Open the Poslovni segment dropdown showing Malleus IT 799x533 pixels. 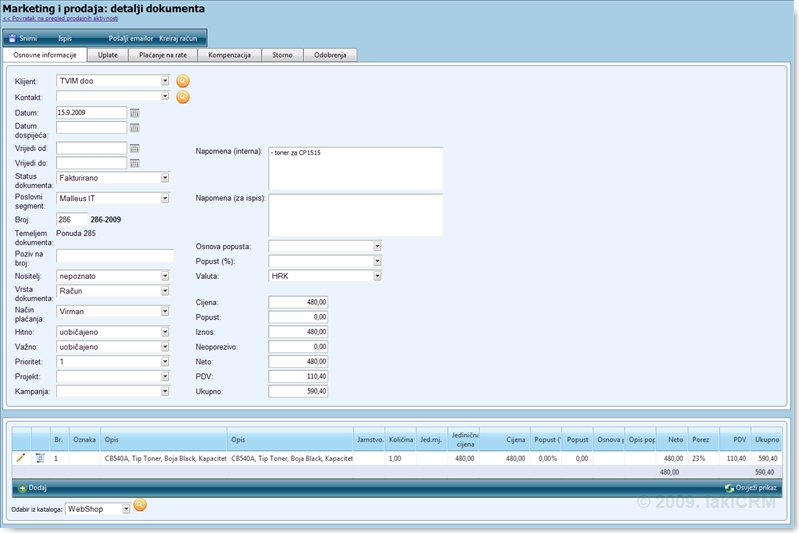pyautogui.click(x=165, y=198)
